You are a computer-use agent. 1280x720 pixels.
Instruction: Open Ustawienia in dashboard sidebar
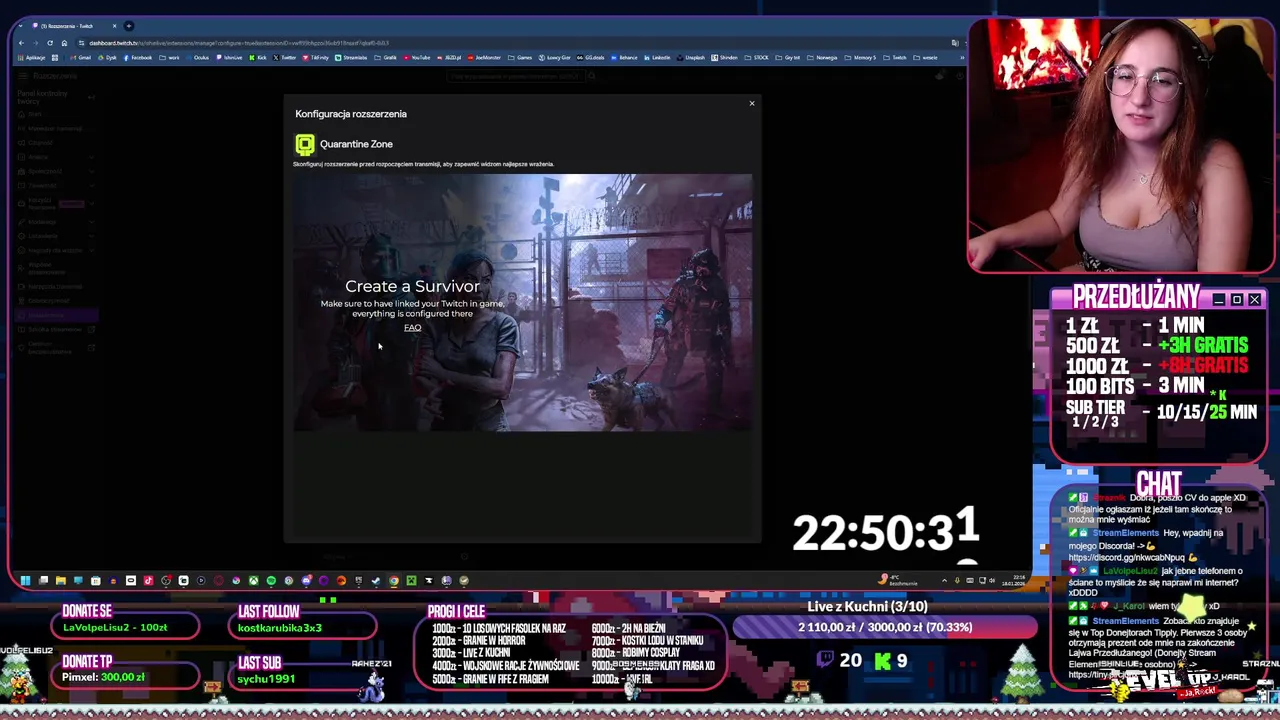pyautogui.click(x=55, y=236)
